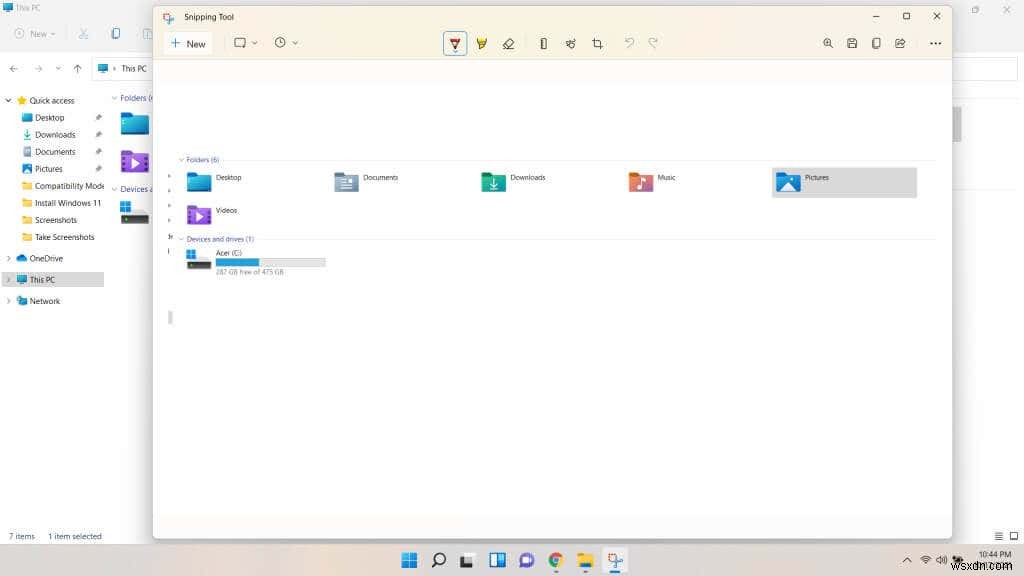Open the Windows Start menu
1024x576 pixels.
(409, 560)
